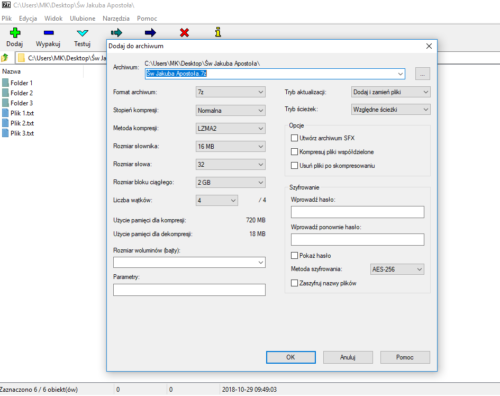This screenshot has width=500, height=396.
Task: Click the Plik 2.txt file icon
Action: pyautogui.click(x=5, y=123)
